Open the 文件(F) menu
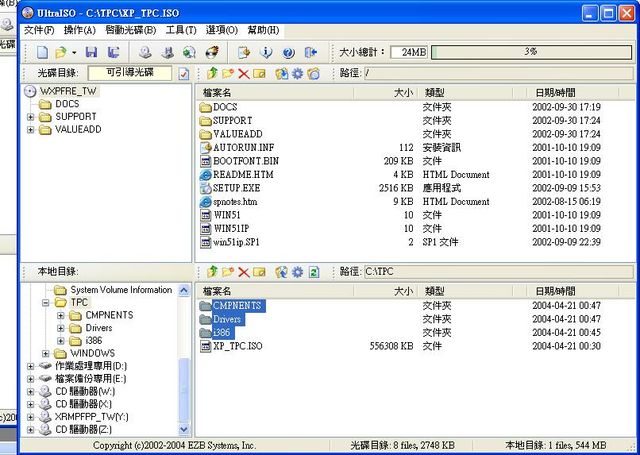Viewport: 640px width, 455px height. pos(39,30)
